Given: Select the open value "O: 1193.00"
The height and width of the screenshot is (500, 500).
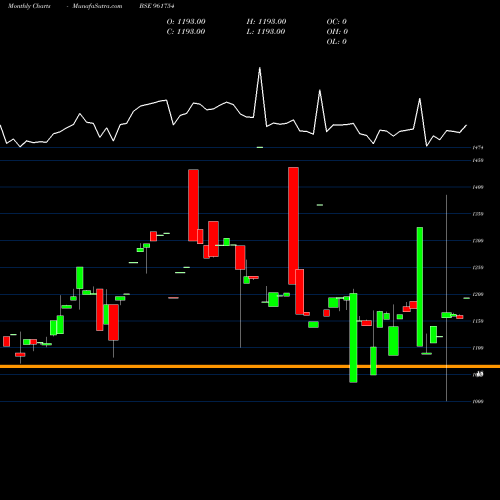Looking at the screenshot, I should click(186, 22).
